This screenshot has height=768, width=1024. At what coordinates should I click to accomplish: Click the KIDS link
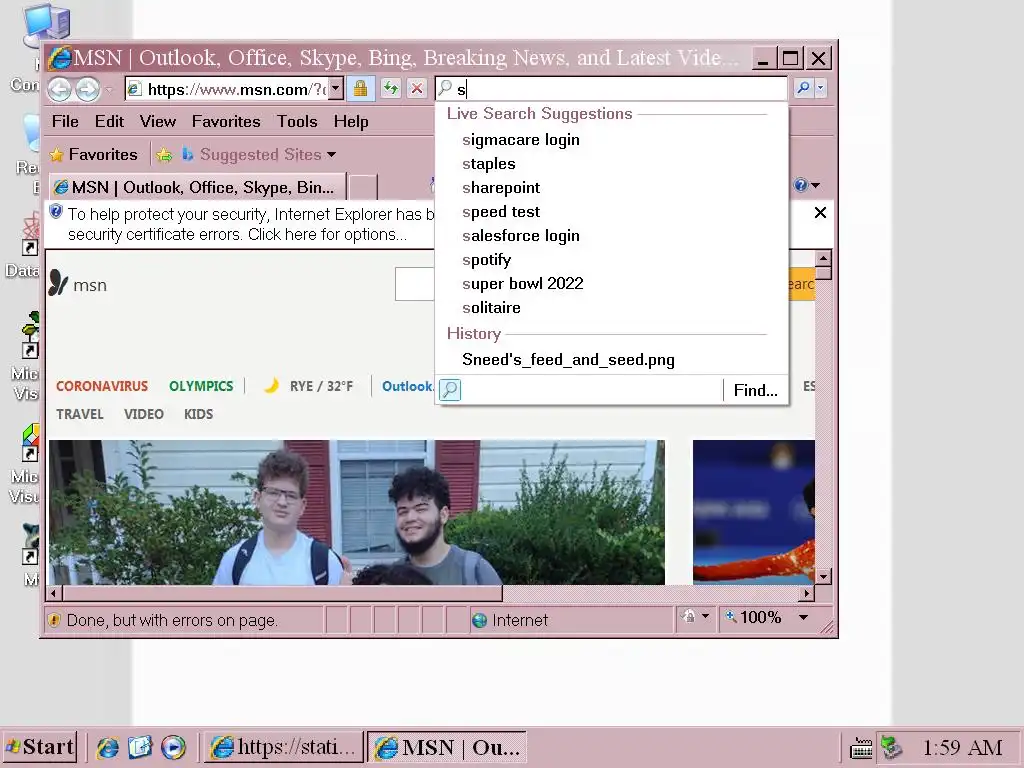coord(199,414)
